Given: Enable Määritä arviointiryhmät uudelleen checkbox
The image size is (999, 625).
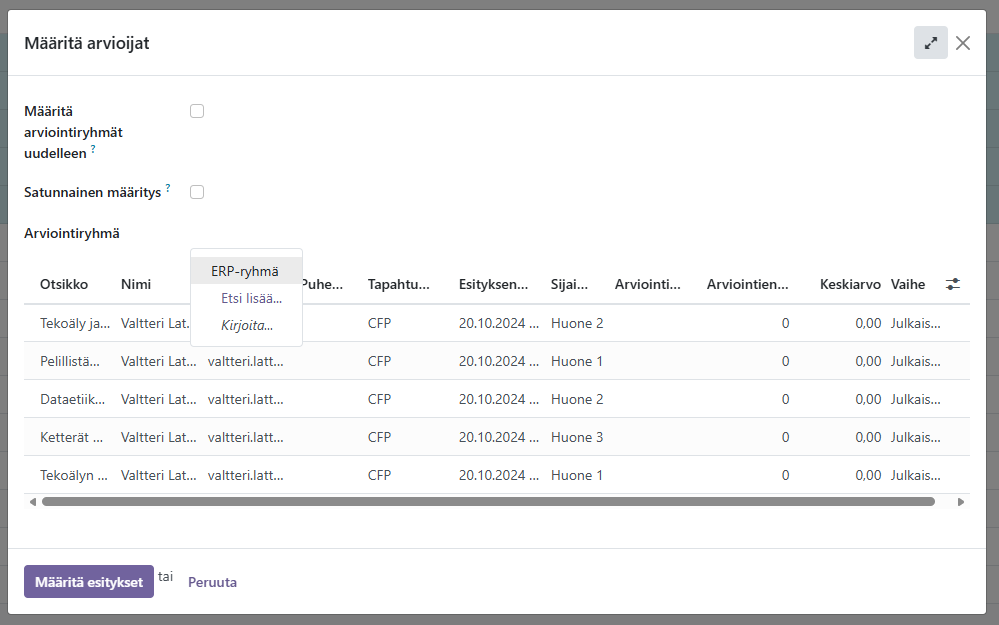Looking at the screenshot, I should coord(197,111).
